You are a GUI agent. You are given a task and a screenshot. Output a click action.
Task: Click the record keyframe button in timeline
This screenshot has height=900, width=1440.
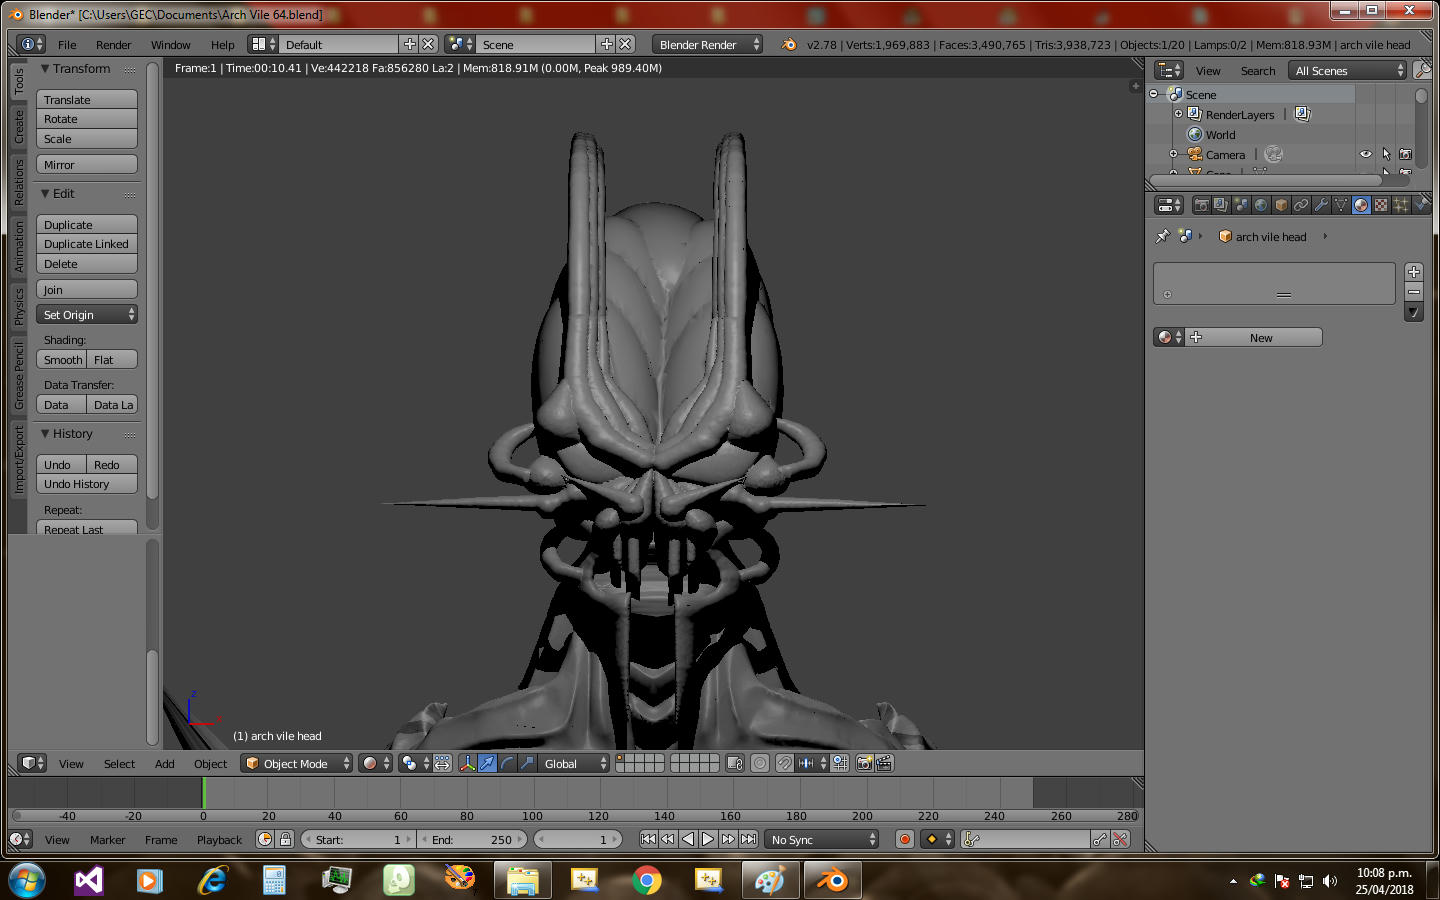[905, 839]
